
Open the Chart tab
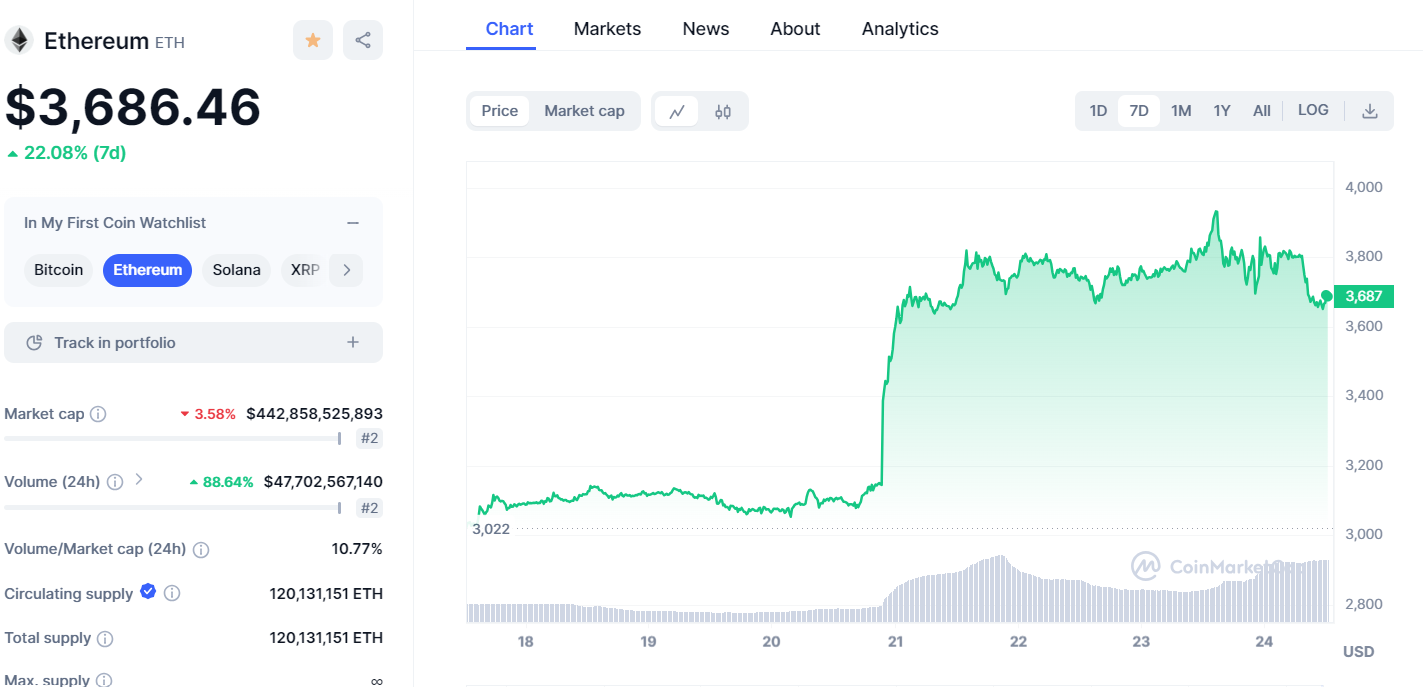click(x=510, y=29)
